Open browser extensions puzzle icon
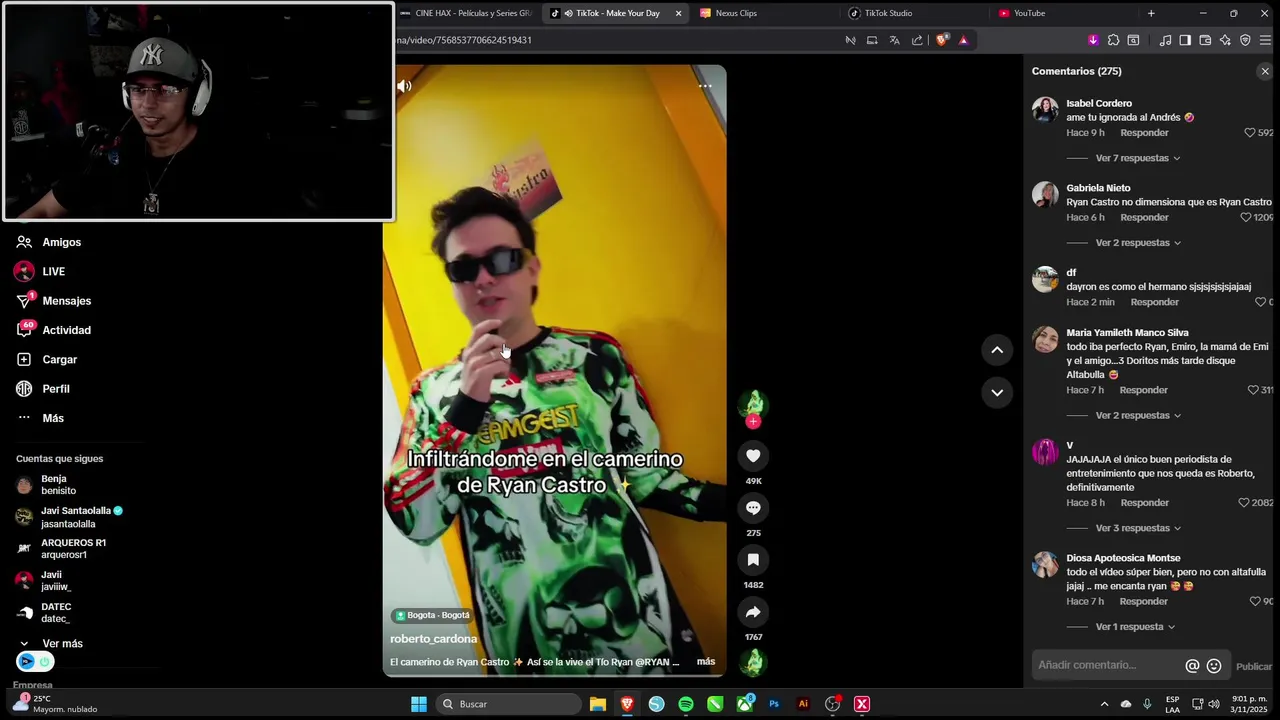Screen dimensions: 1280x720 click(x=1113, y=40)
